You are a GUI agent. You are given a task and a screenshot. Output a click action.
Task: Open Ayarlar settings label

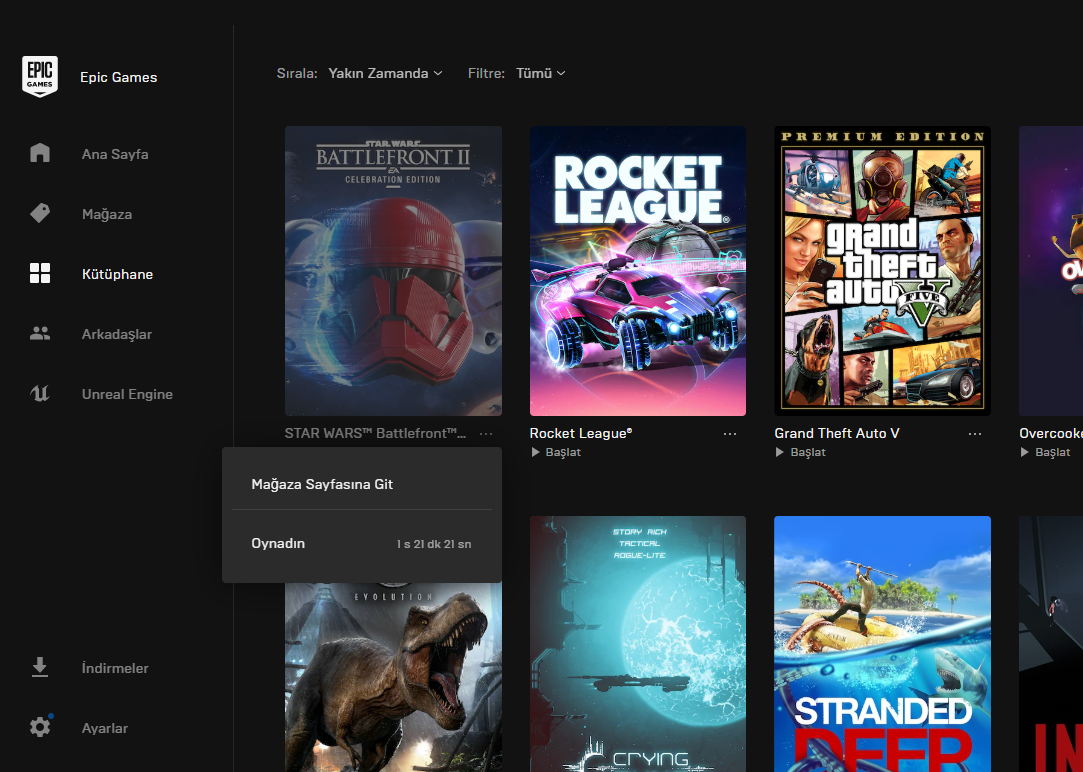tap(105, 728)
